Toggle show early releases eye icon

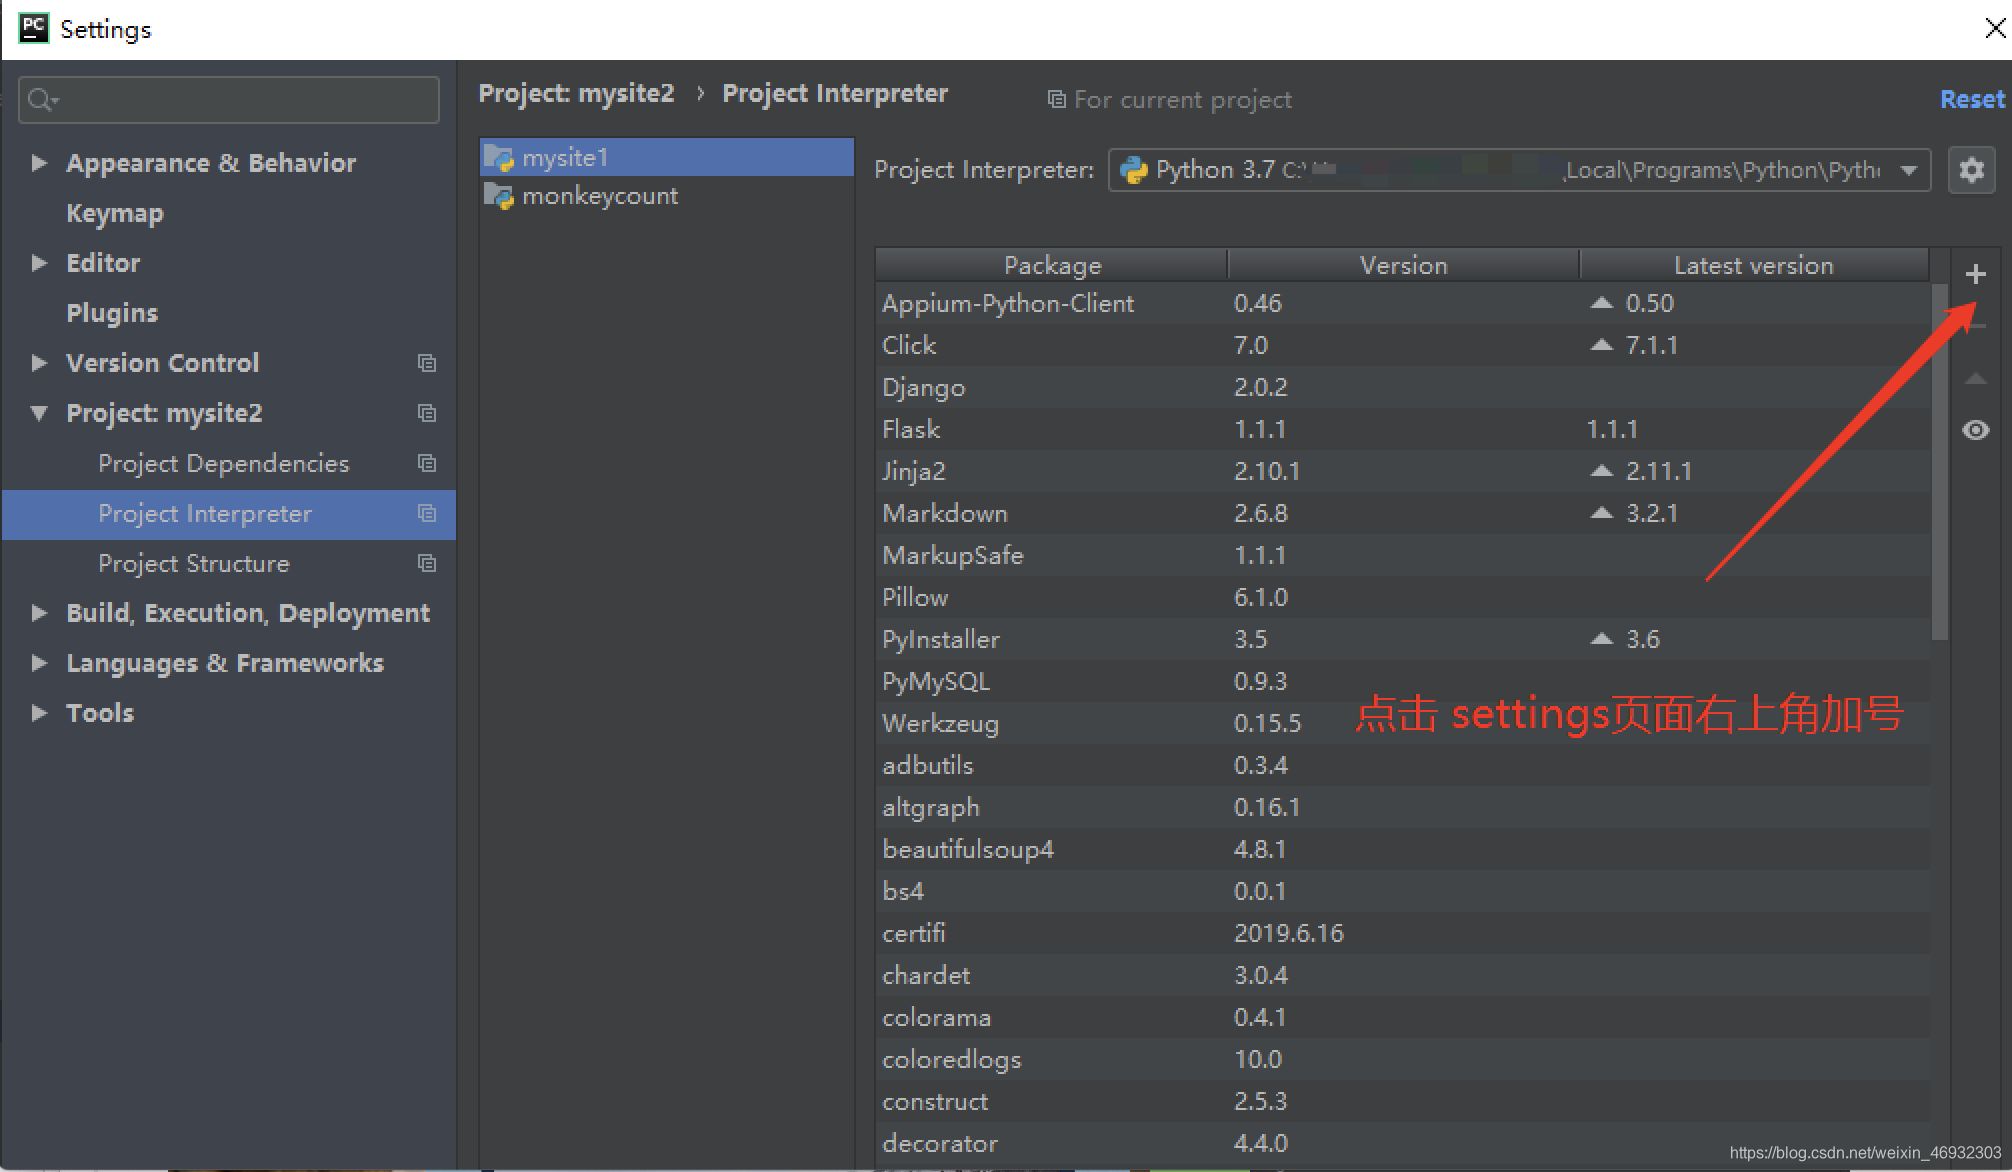coord(1975,430)
